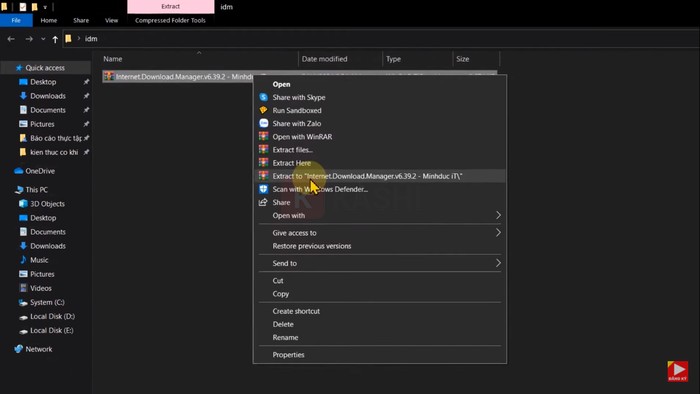The image size is (700, 394).
Task: Open recent locations dropdown arrow
Action: [43, 39]
